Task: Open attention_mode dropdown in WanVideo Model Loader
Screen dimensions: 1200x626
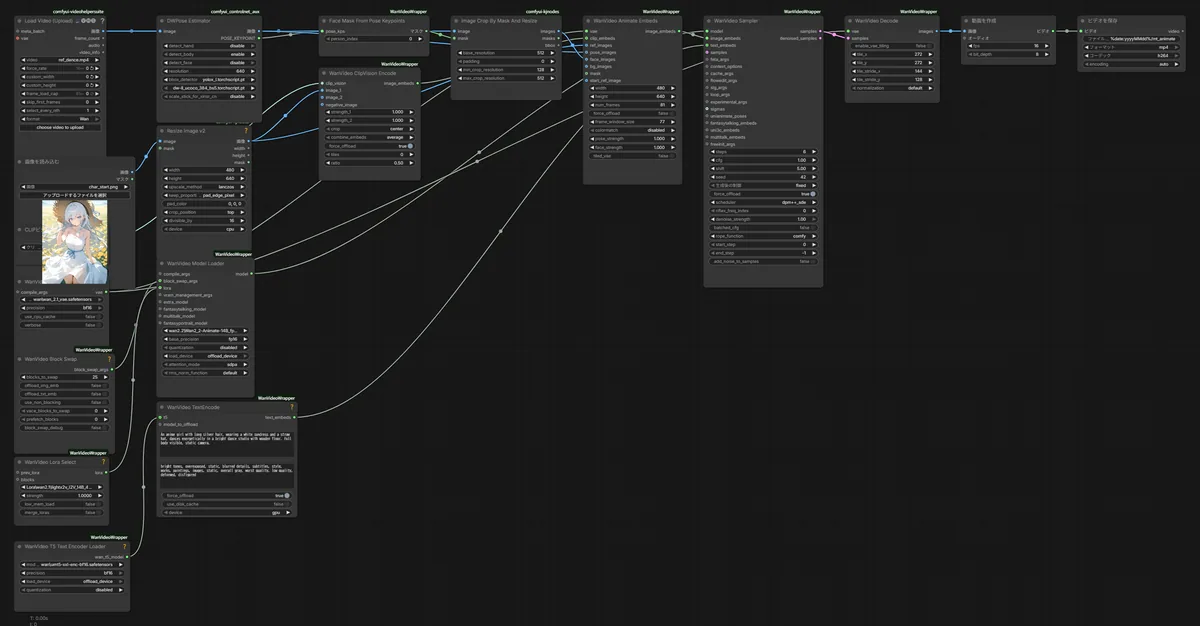Action: [x=205, y=364]
